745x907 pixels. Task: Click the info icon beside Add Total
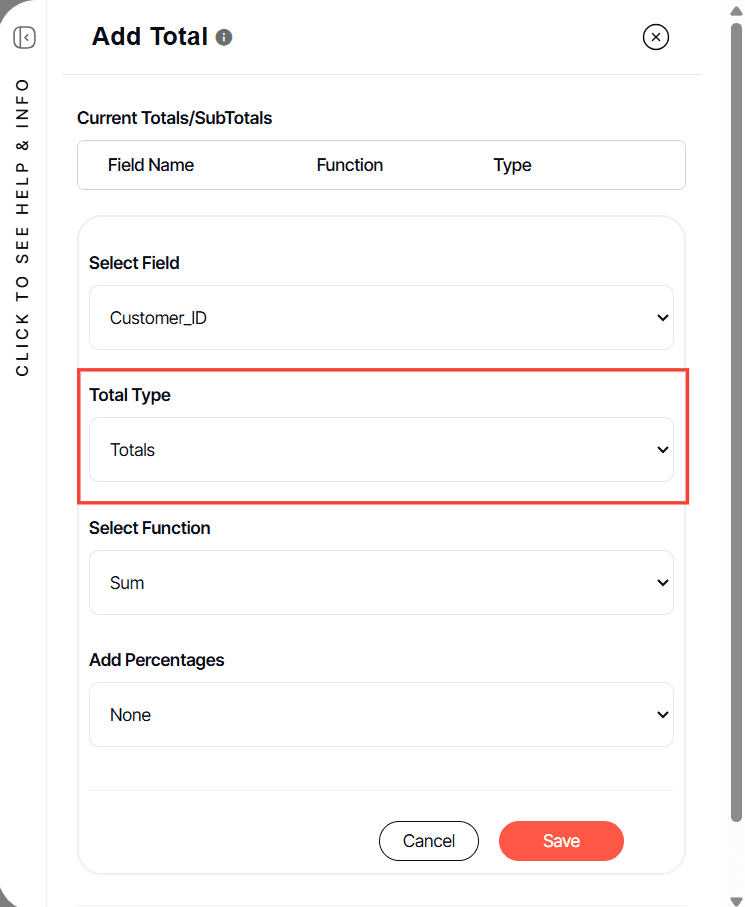(x=224, y=38)
